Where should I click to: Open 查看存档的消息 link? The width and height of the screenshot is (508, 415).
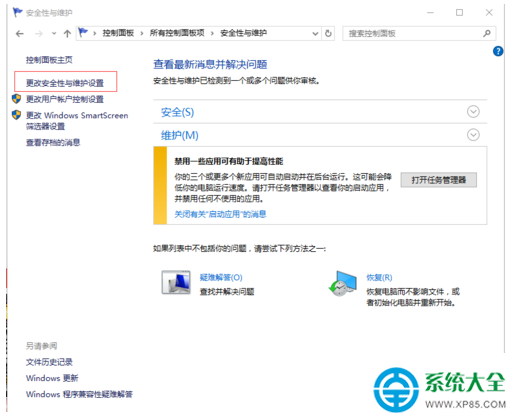click(x=53, y=142)
